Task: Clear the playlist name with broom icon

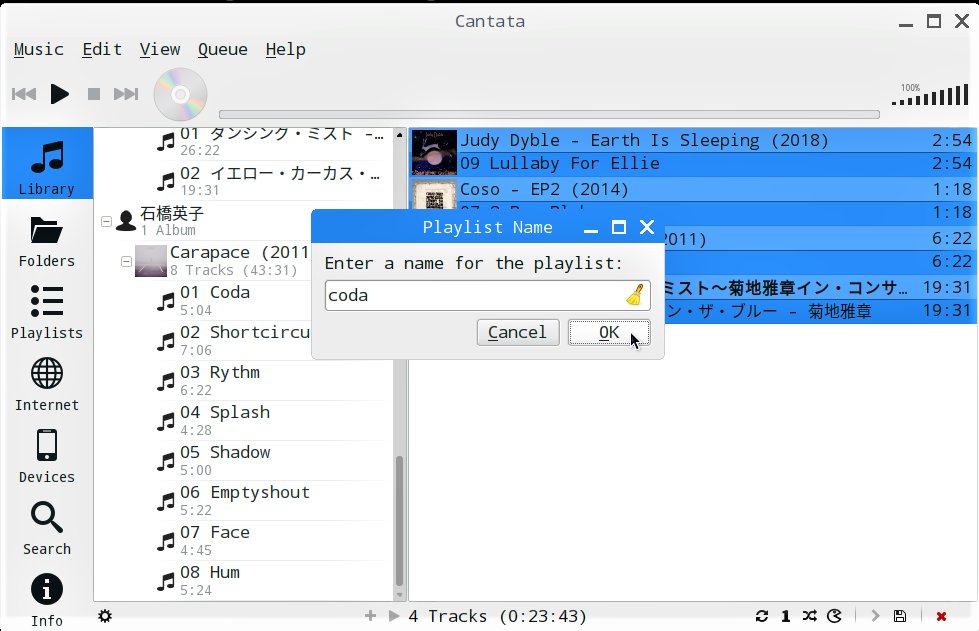Action: [x=635, y=295]
